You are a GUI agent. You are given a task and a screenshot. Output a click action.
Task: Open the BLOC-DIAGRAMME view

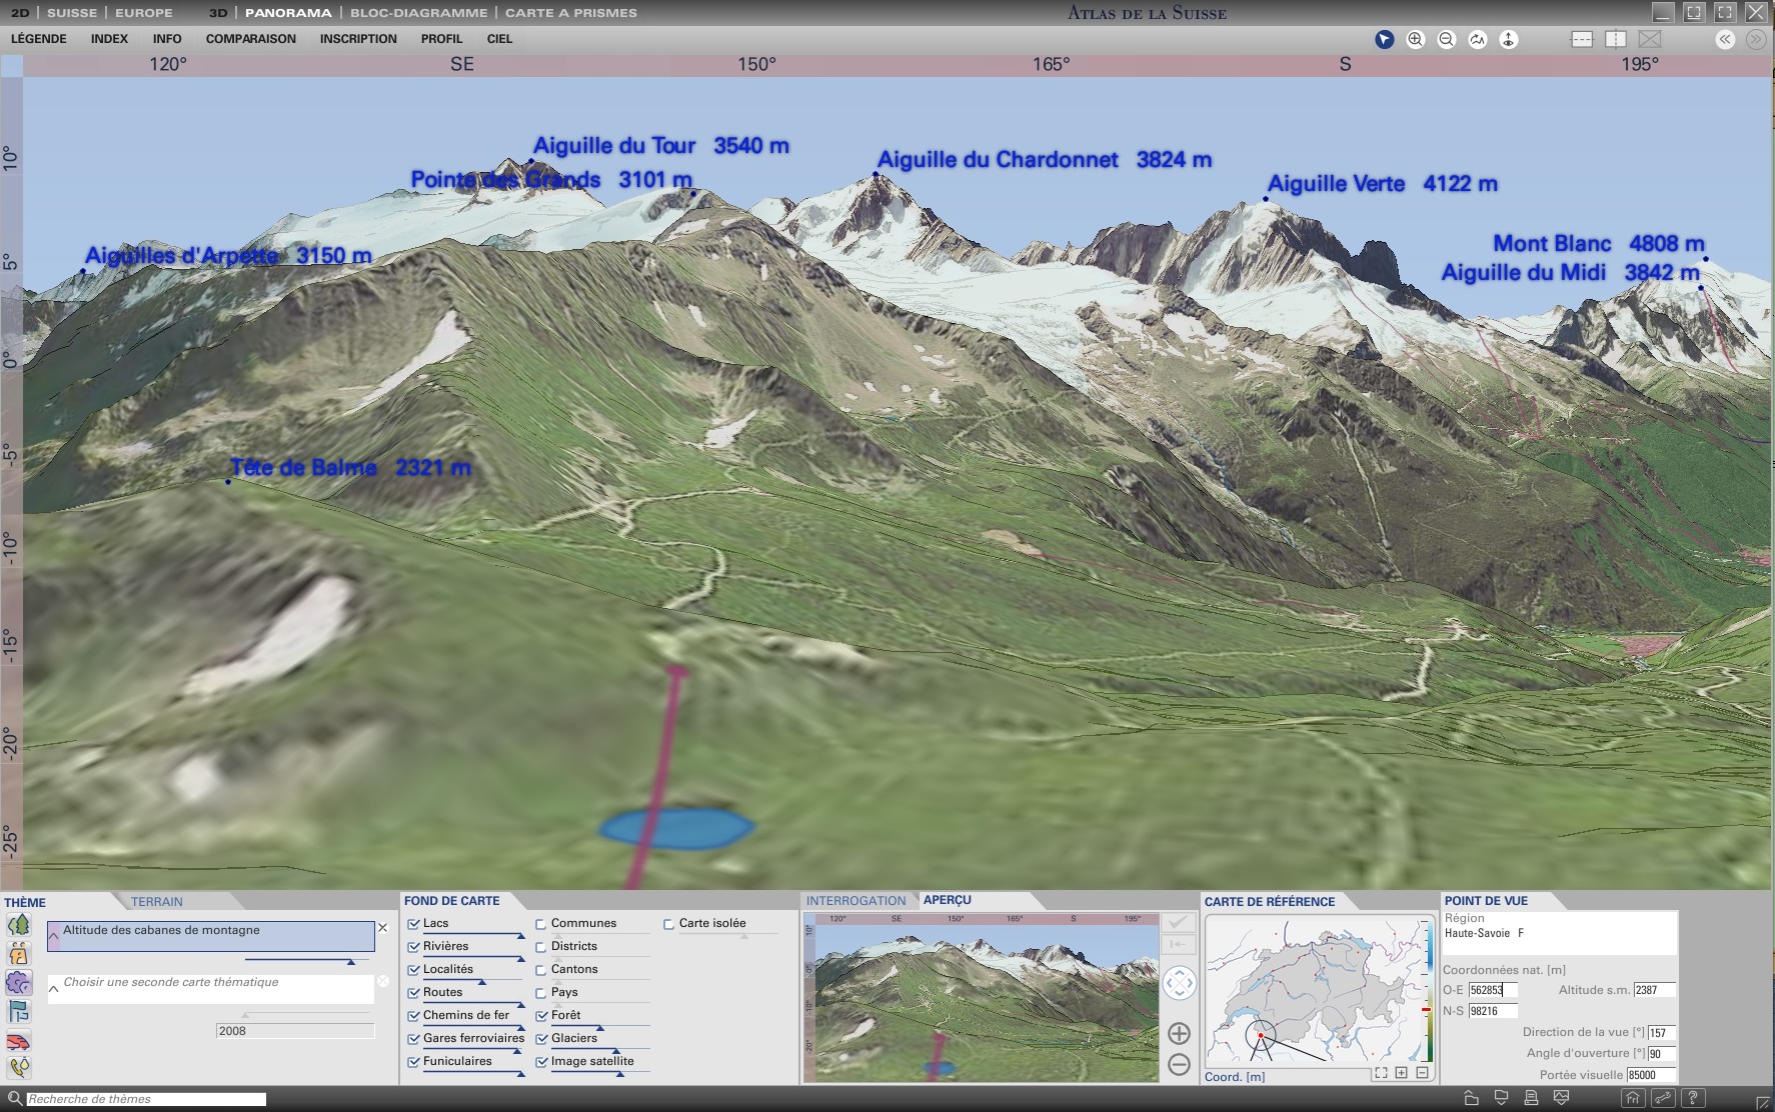(x=418, y=13)
